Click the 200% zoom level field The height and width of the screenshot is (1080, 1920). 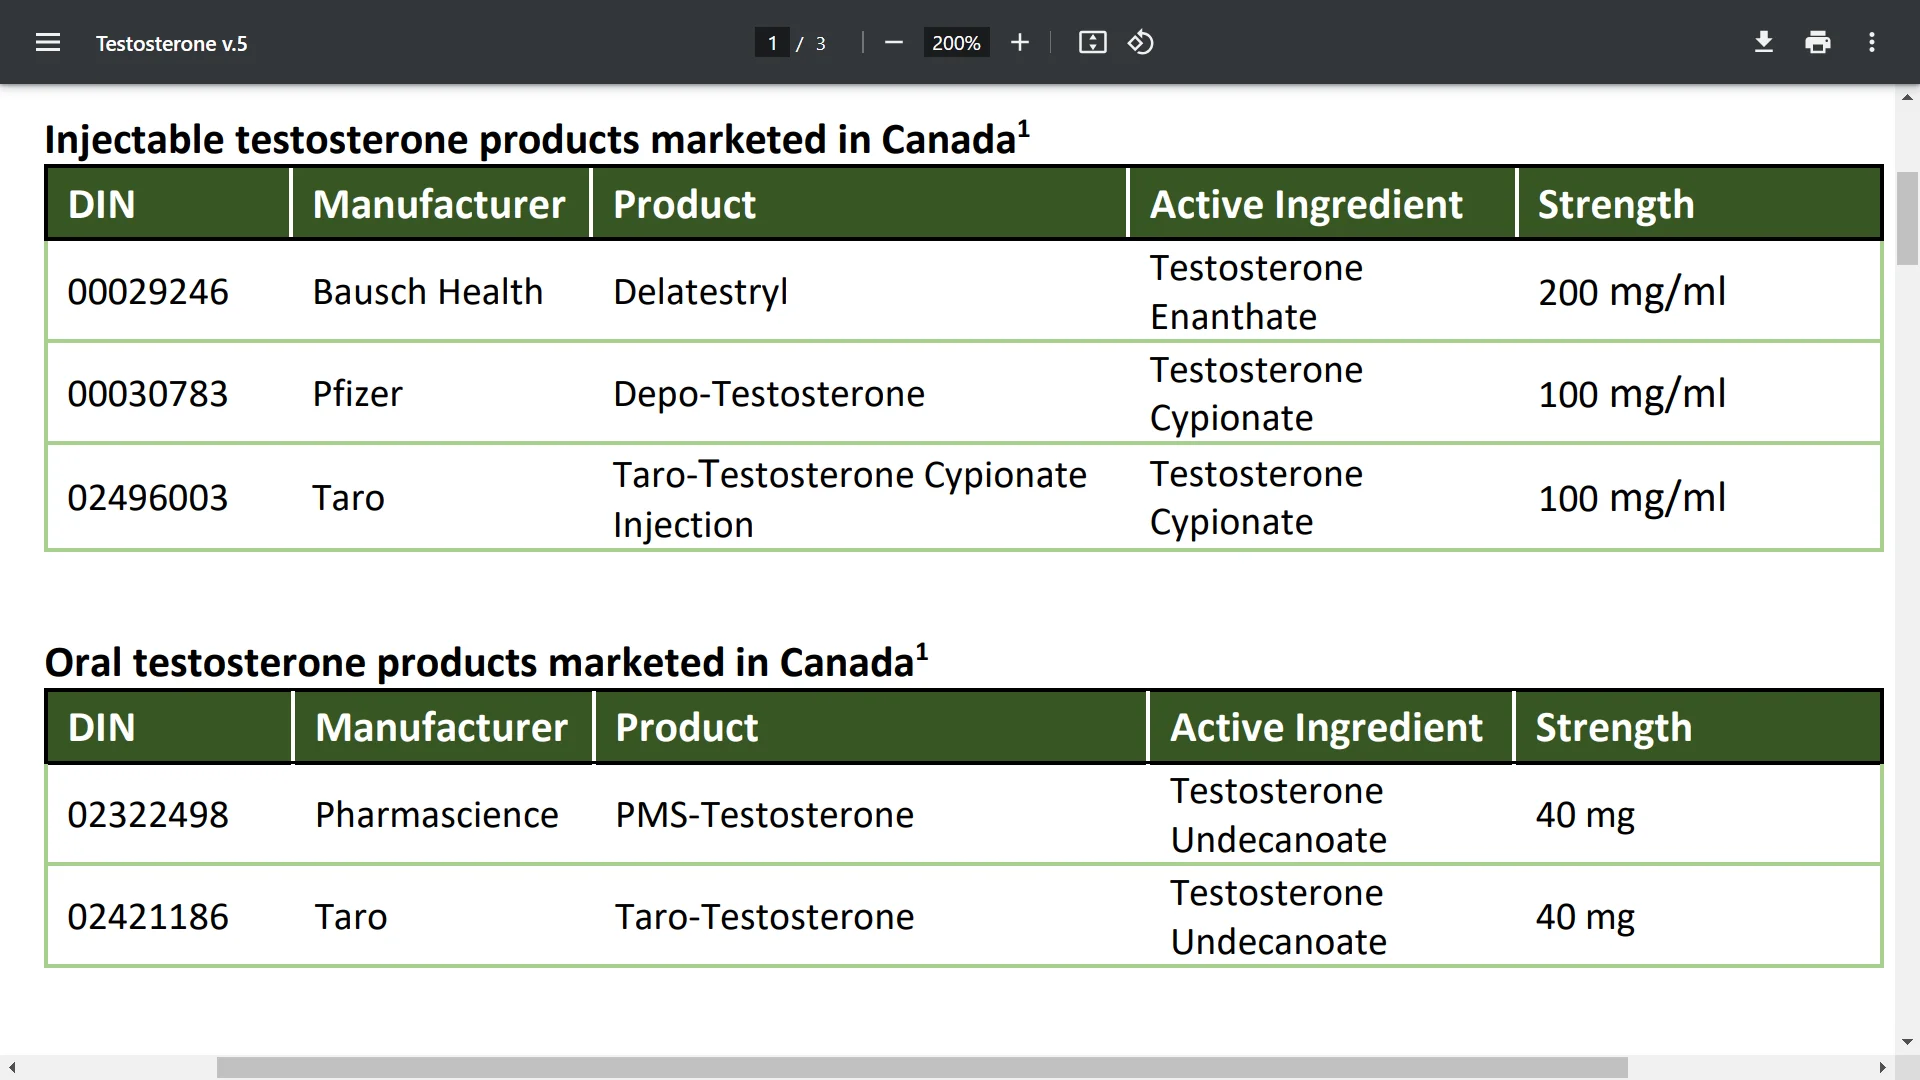(956, 43)
